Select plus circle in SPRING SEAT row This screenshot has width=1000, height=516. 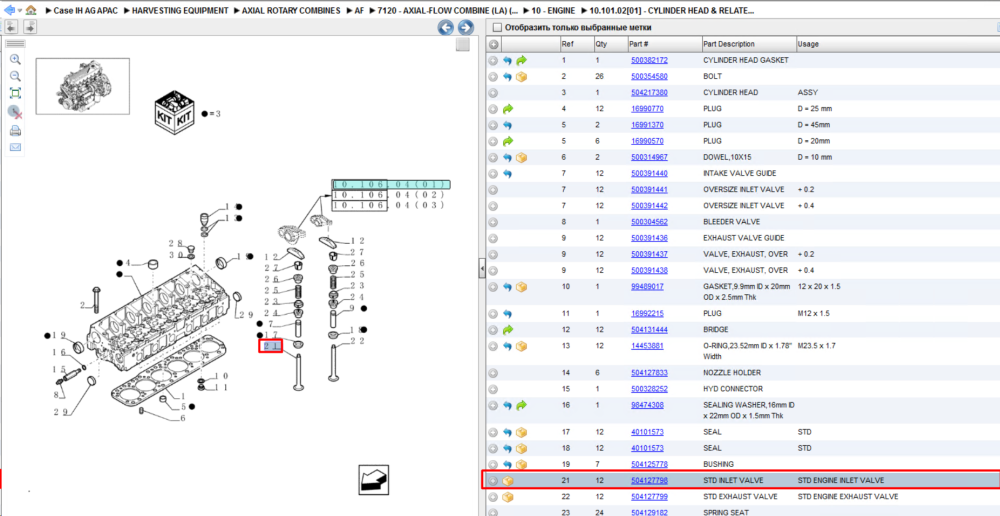pyautogui.click(x=493, y=512)
